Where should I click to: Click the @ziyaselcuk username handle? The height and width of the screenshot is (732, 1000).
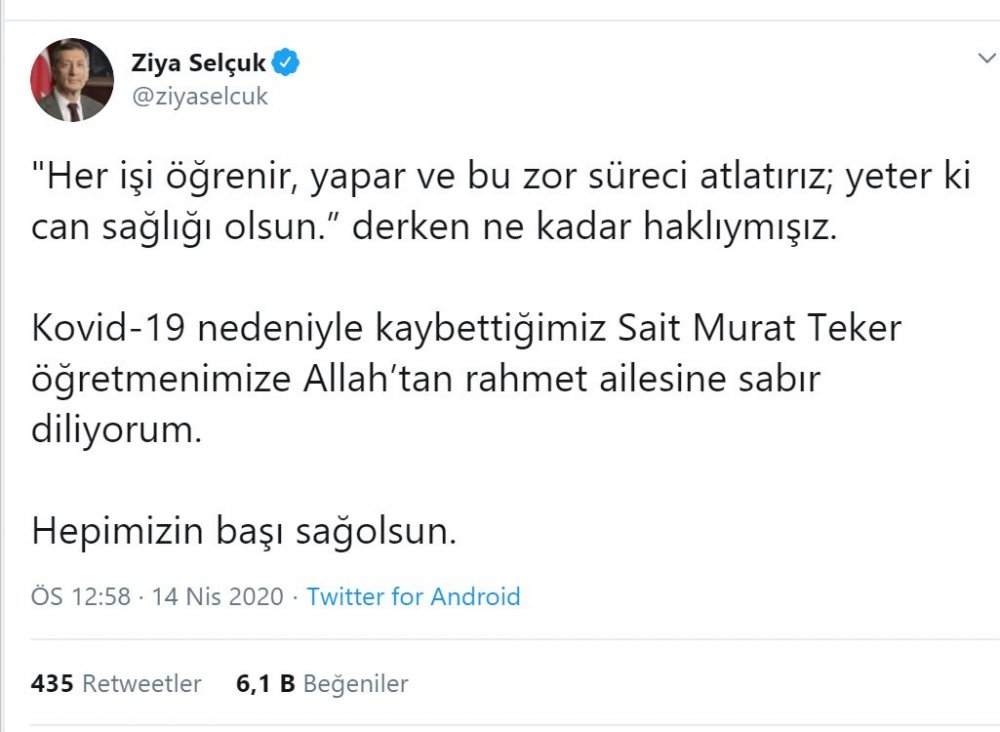199,96
